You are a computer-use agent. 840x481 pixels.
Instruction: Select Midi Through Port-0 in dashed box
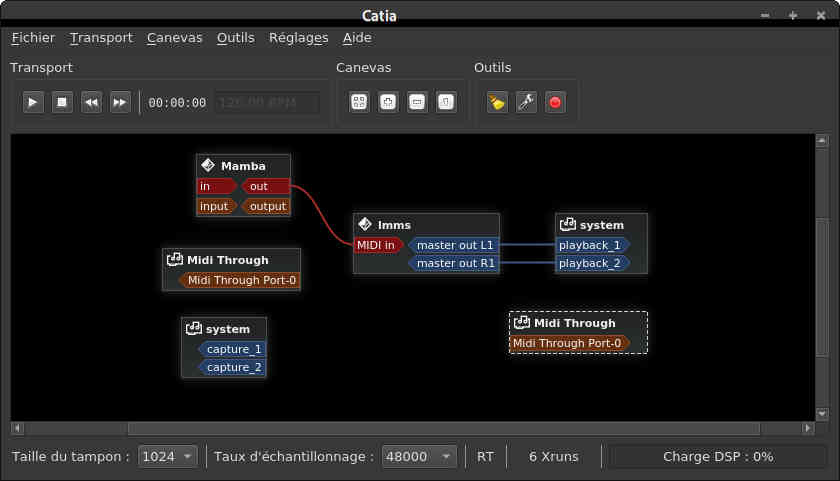570,343
